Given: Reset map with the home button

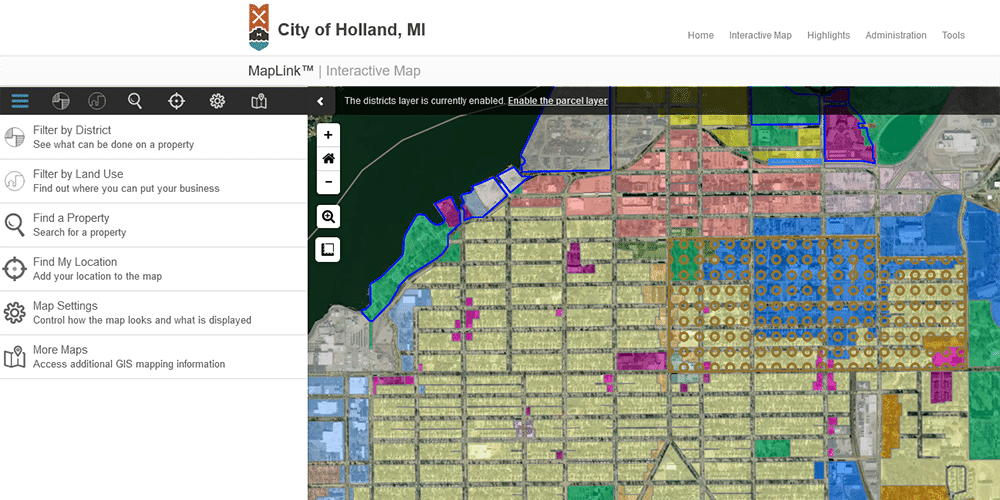Looking at the screenshot, I should tap(328, 158).
